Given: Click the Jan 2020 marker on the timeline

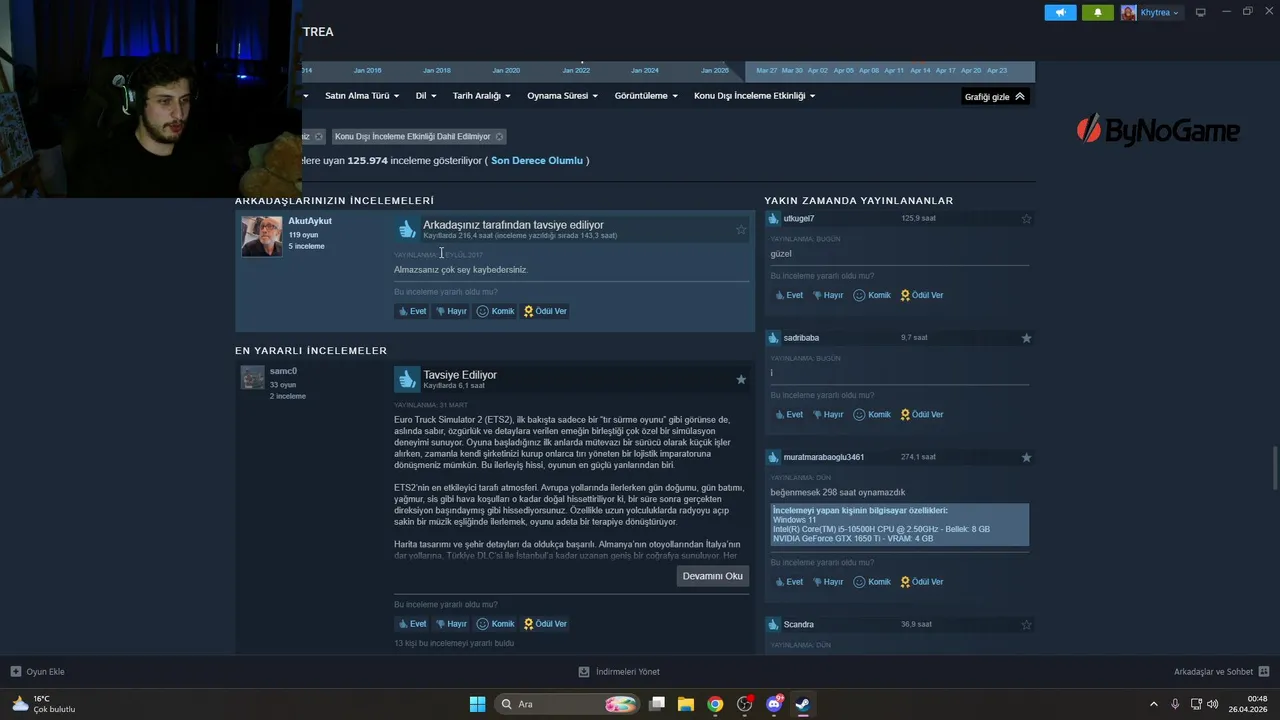Looking at the screenshot, I should (x=506, y=71).
